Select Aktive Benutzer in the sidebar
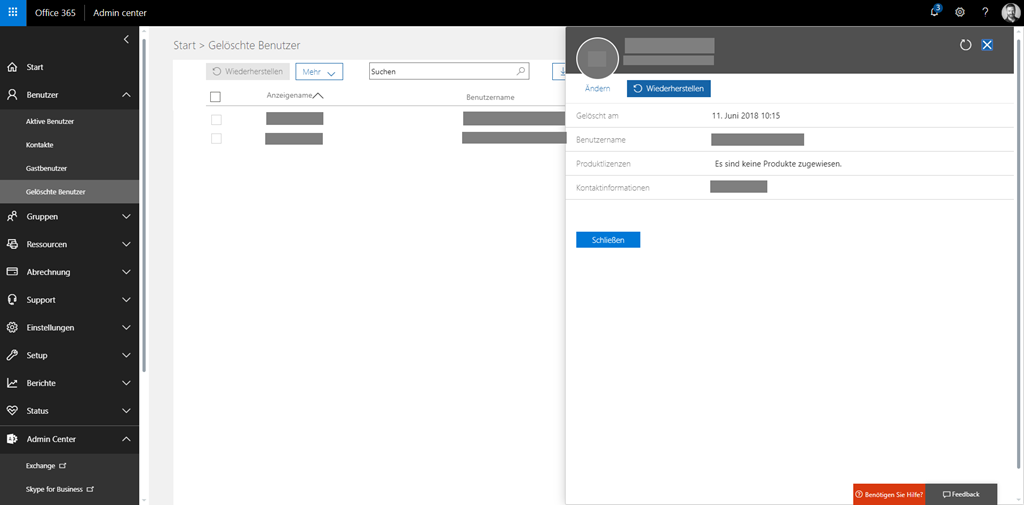This screenshot has height=505, width=1024. point(50,121)
